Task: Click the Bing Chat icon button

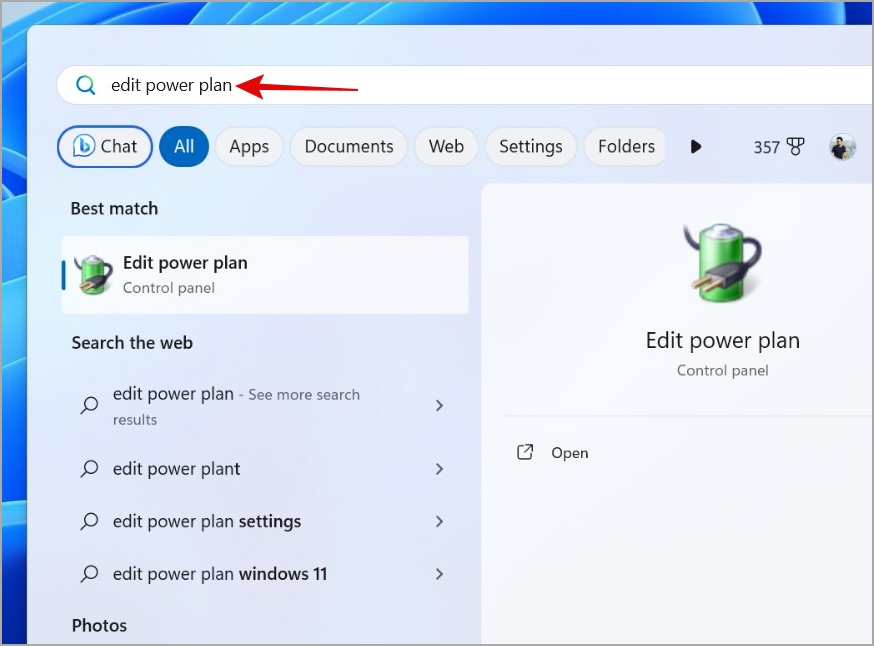Action: 105,147
